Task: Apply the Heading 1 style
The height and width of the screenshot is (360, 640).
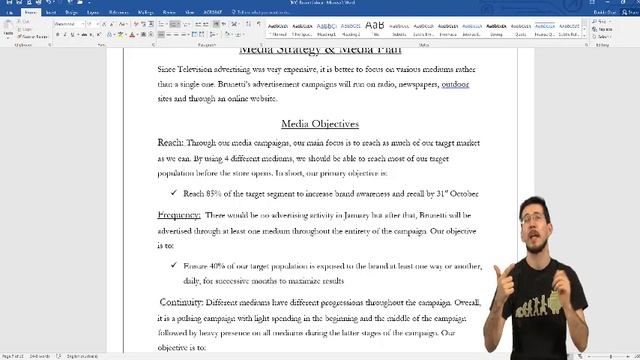Action: point(327,30)
